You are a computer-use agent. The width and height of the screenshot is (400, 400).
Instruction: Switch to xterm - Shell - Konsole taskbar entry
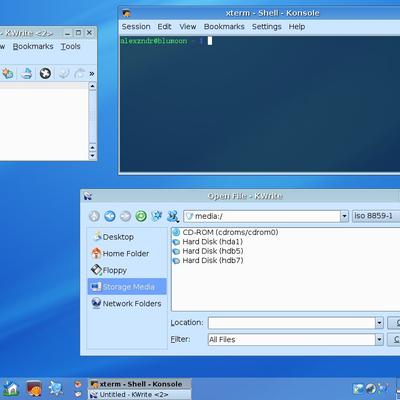click(140, 384)
